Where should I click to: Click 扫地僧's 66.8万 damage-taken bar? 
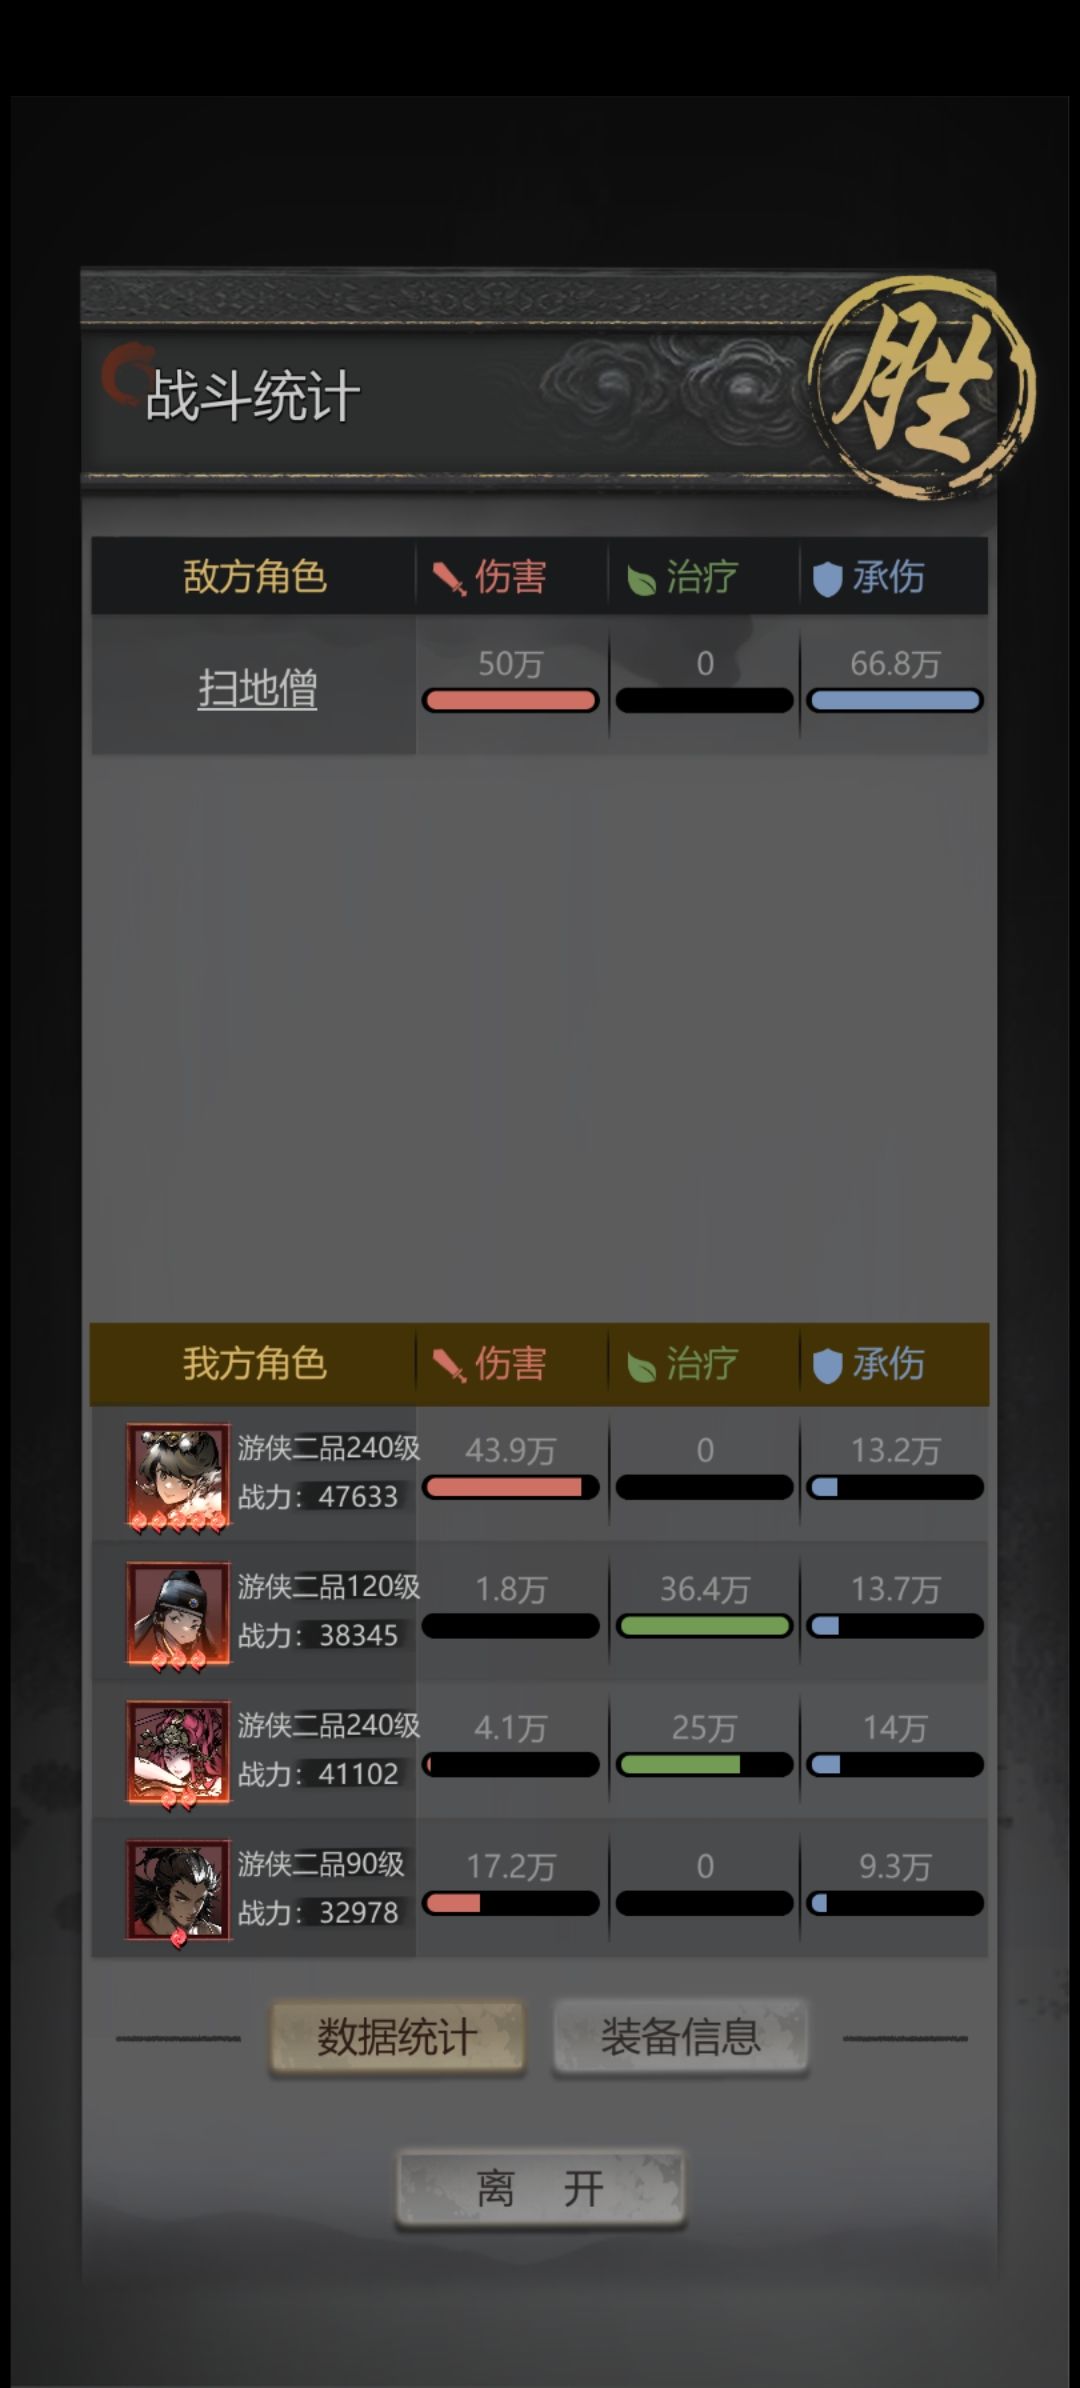point(895,700)
